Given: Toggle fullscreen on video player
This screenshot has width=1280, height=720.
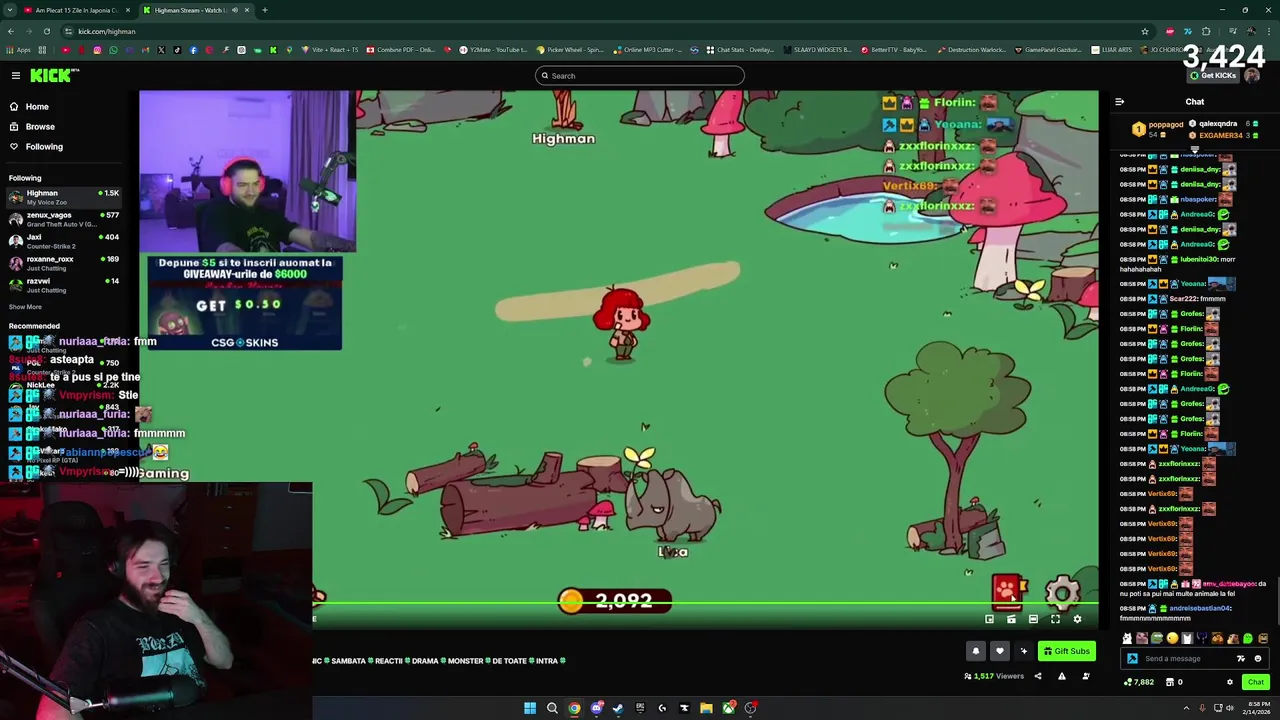Looking at the screenshot, I should tap(1055, 620).
